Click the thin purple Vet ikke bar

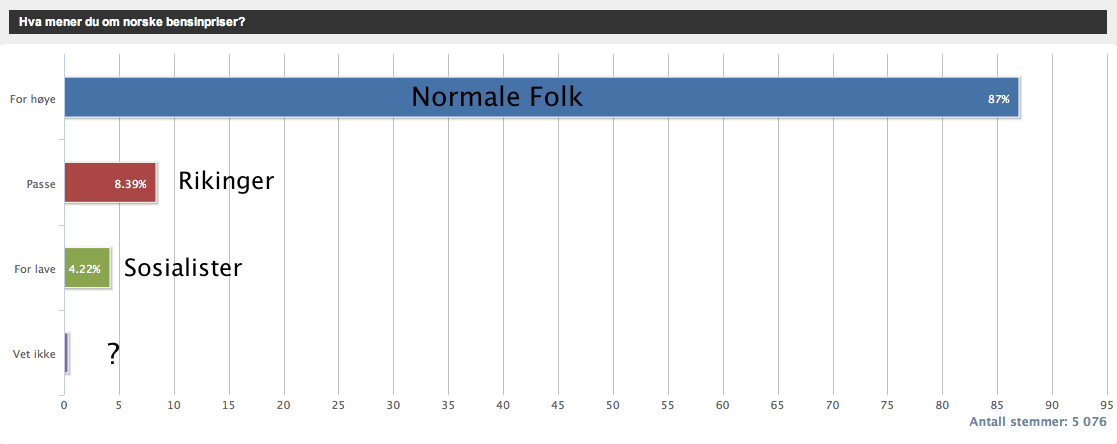66,353
